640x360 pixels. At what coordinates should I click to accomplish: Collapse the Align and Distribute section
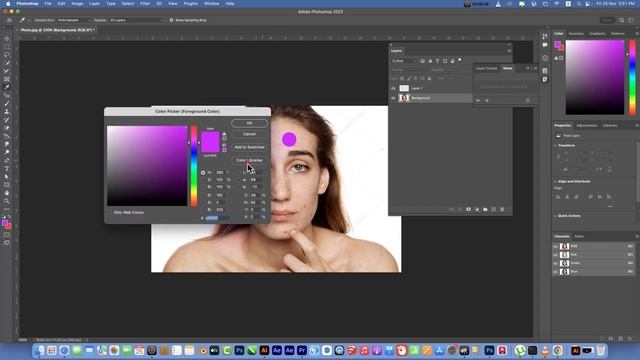(556, 181)
